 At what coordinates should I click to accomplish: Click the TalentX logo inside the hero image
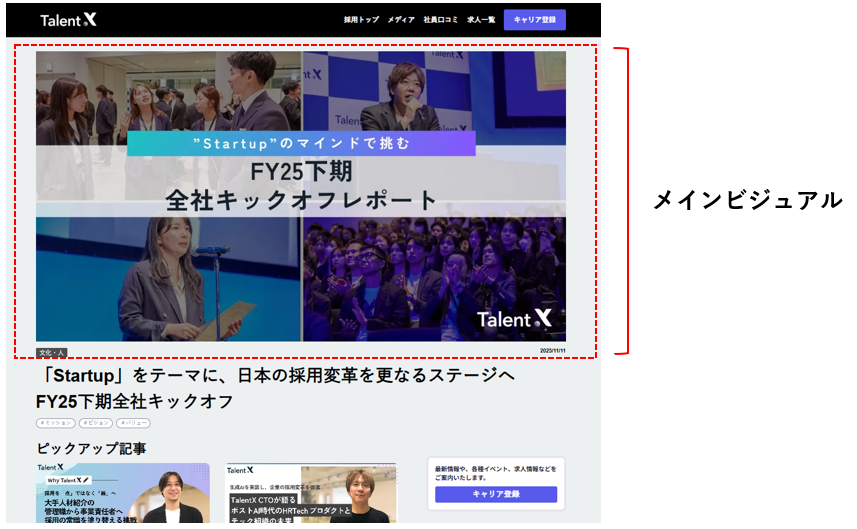(514, 318)
